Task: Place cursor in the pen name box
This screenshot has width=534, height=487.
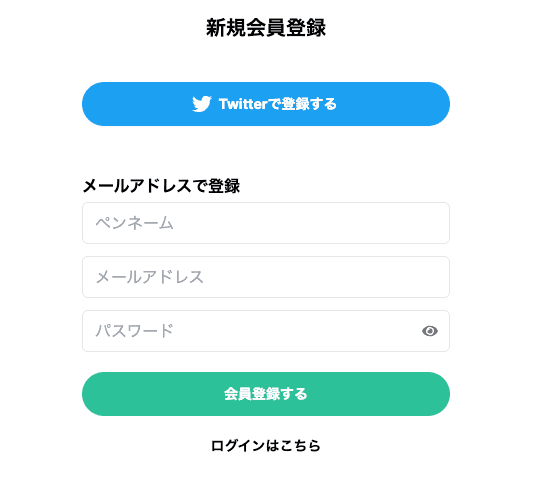Action: [266, 223]
